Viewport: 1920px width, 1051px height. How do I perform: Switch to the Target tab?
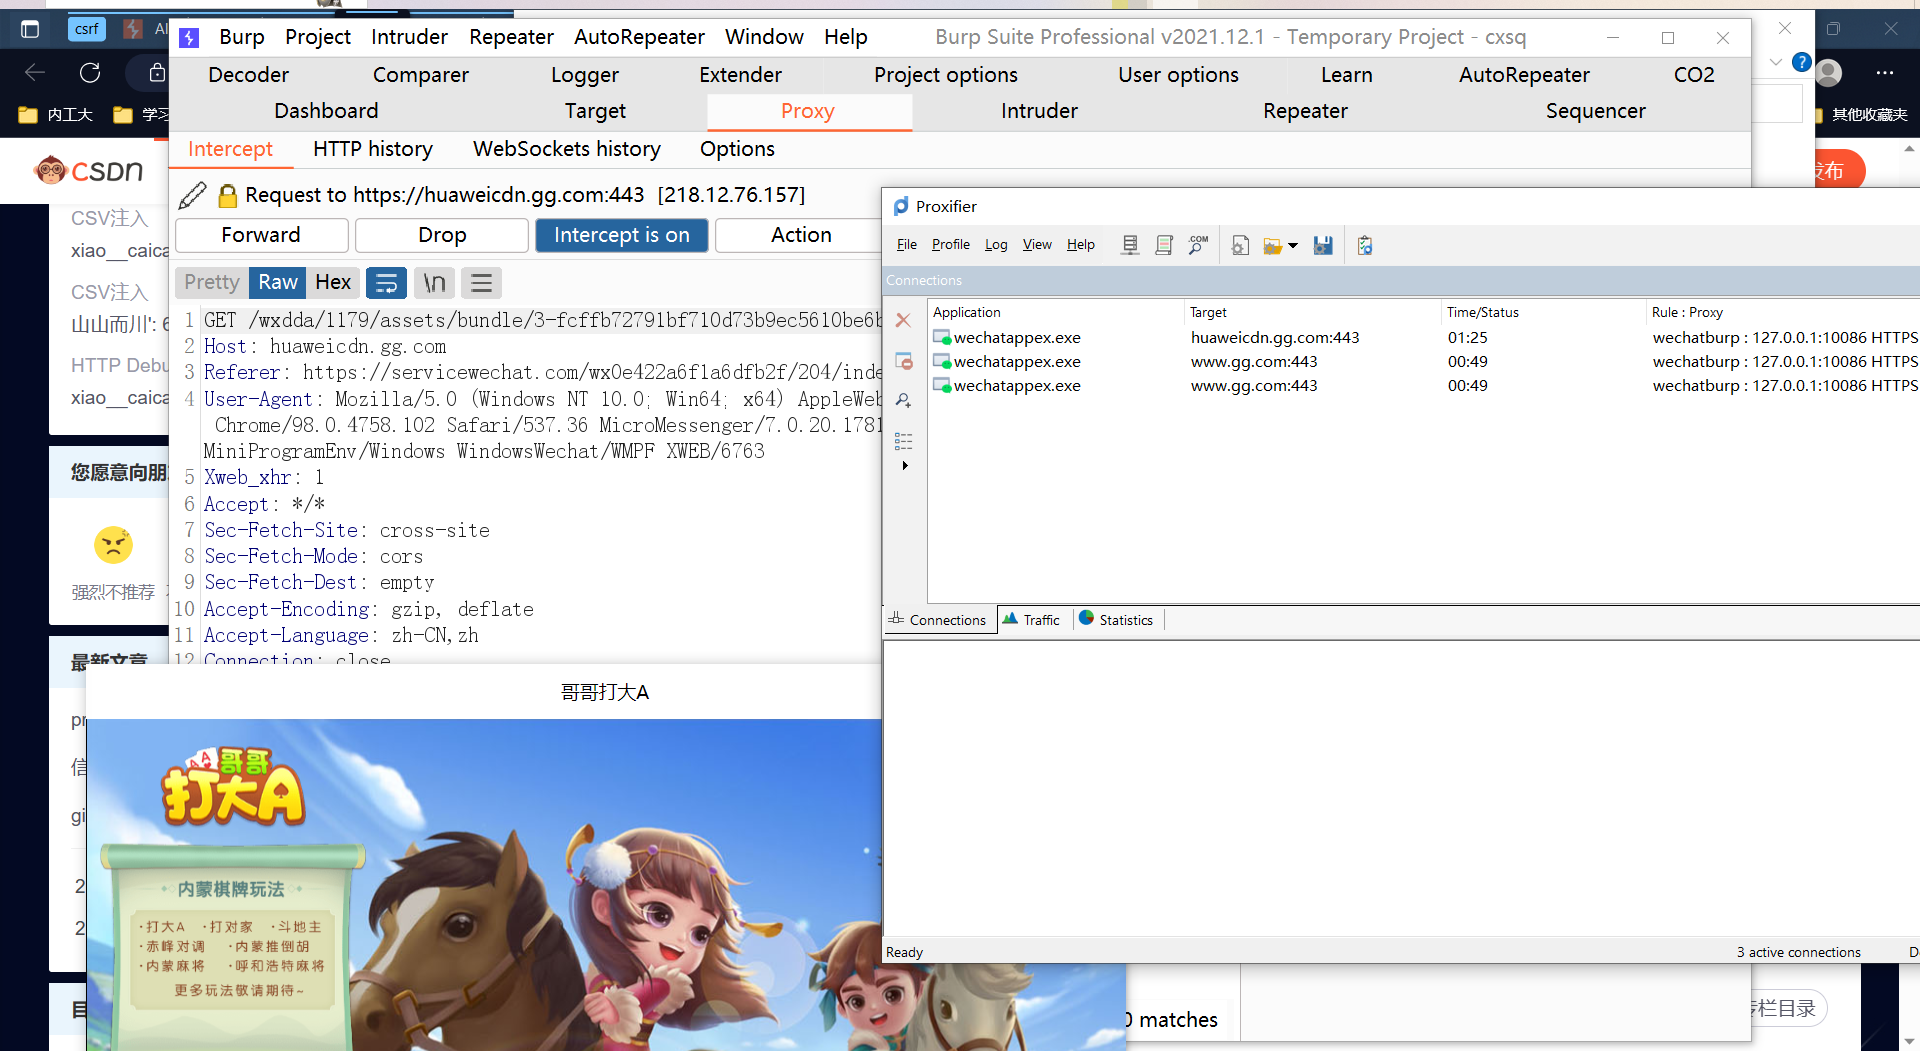pos(595,111)
